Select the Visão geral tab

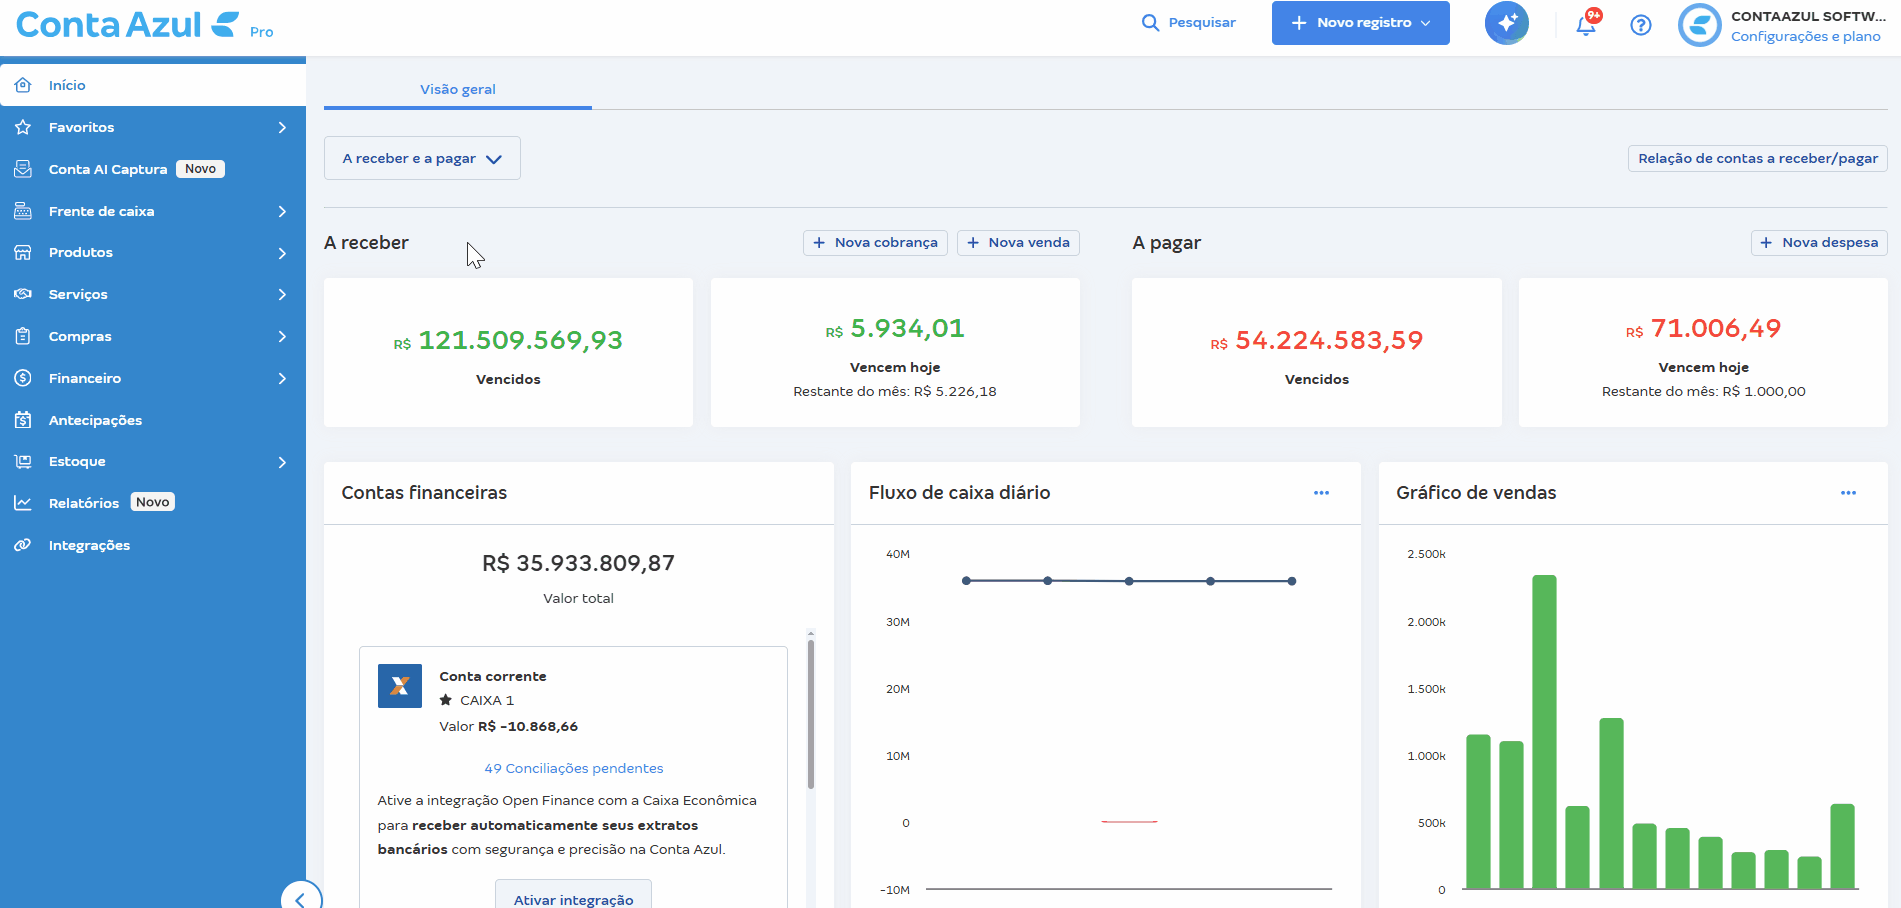click(x=458, y=89)
